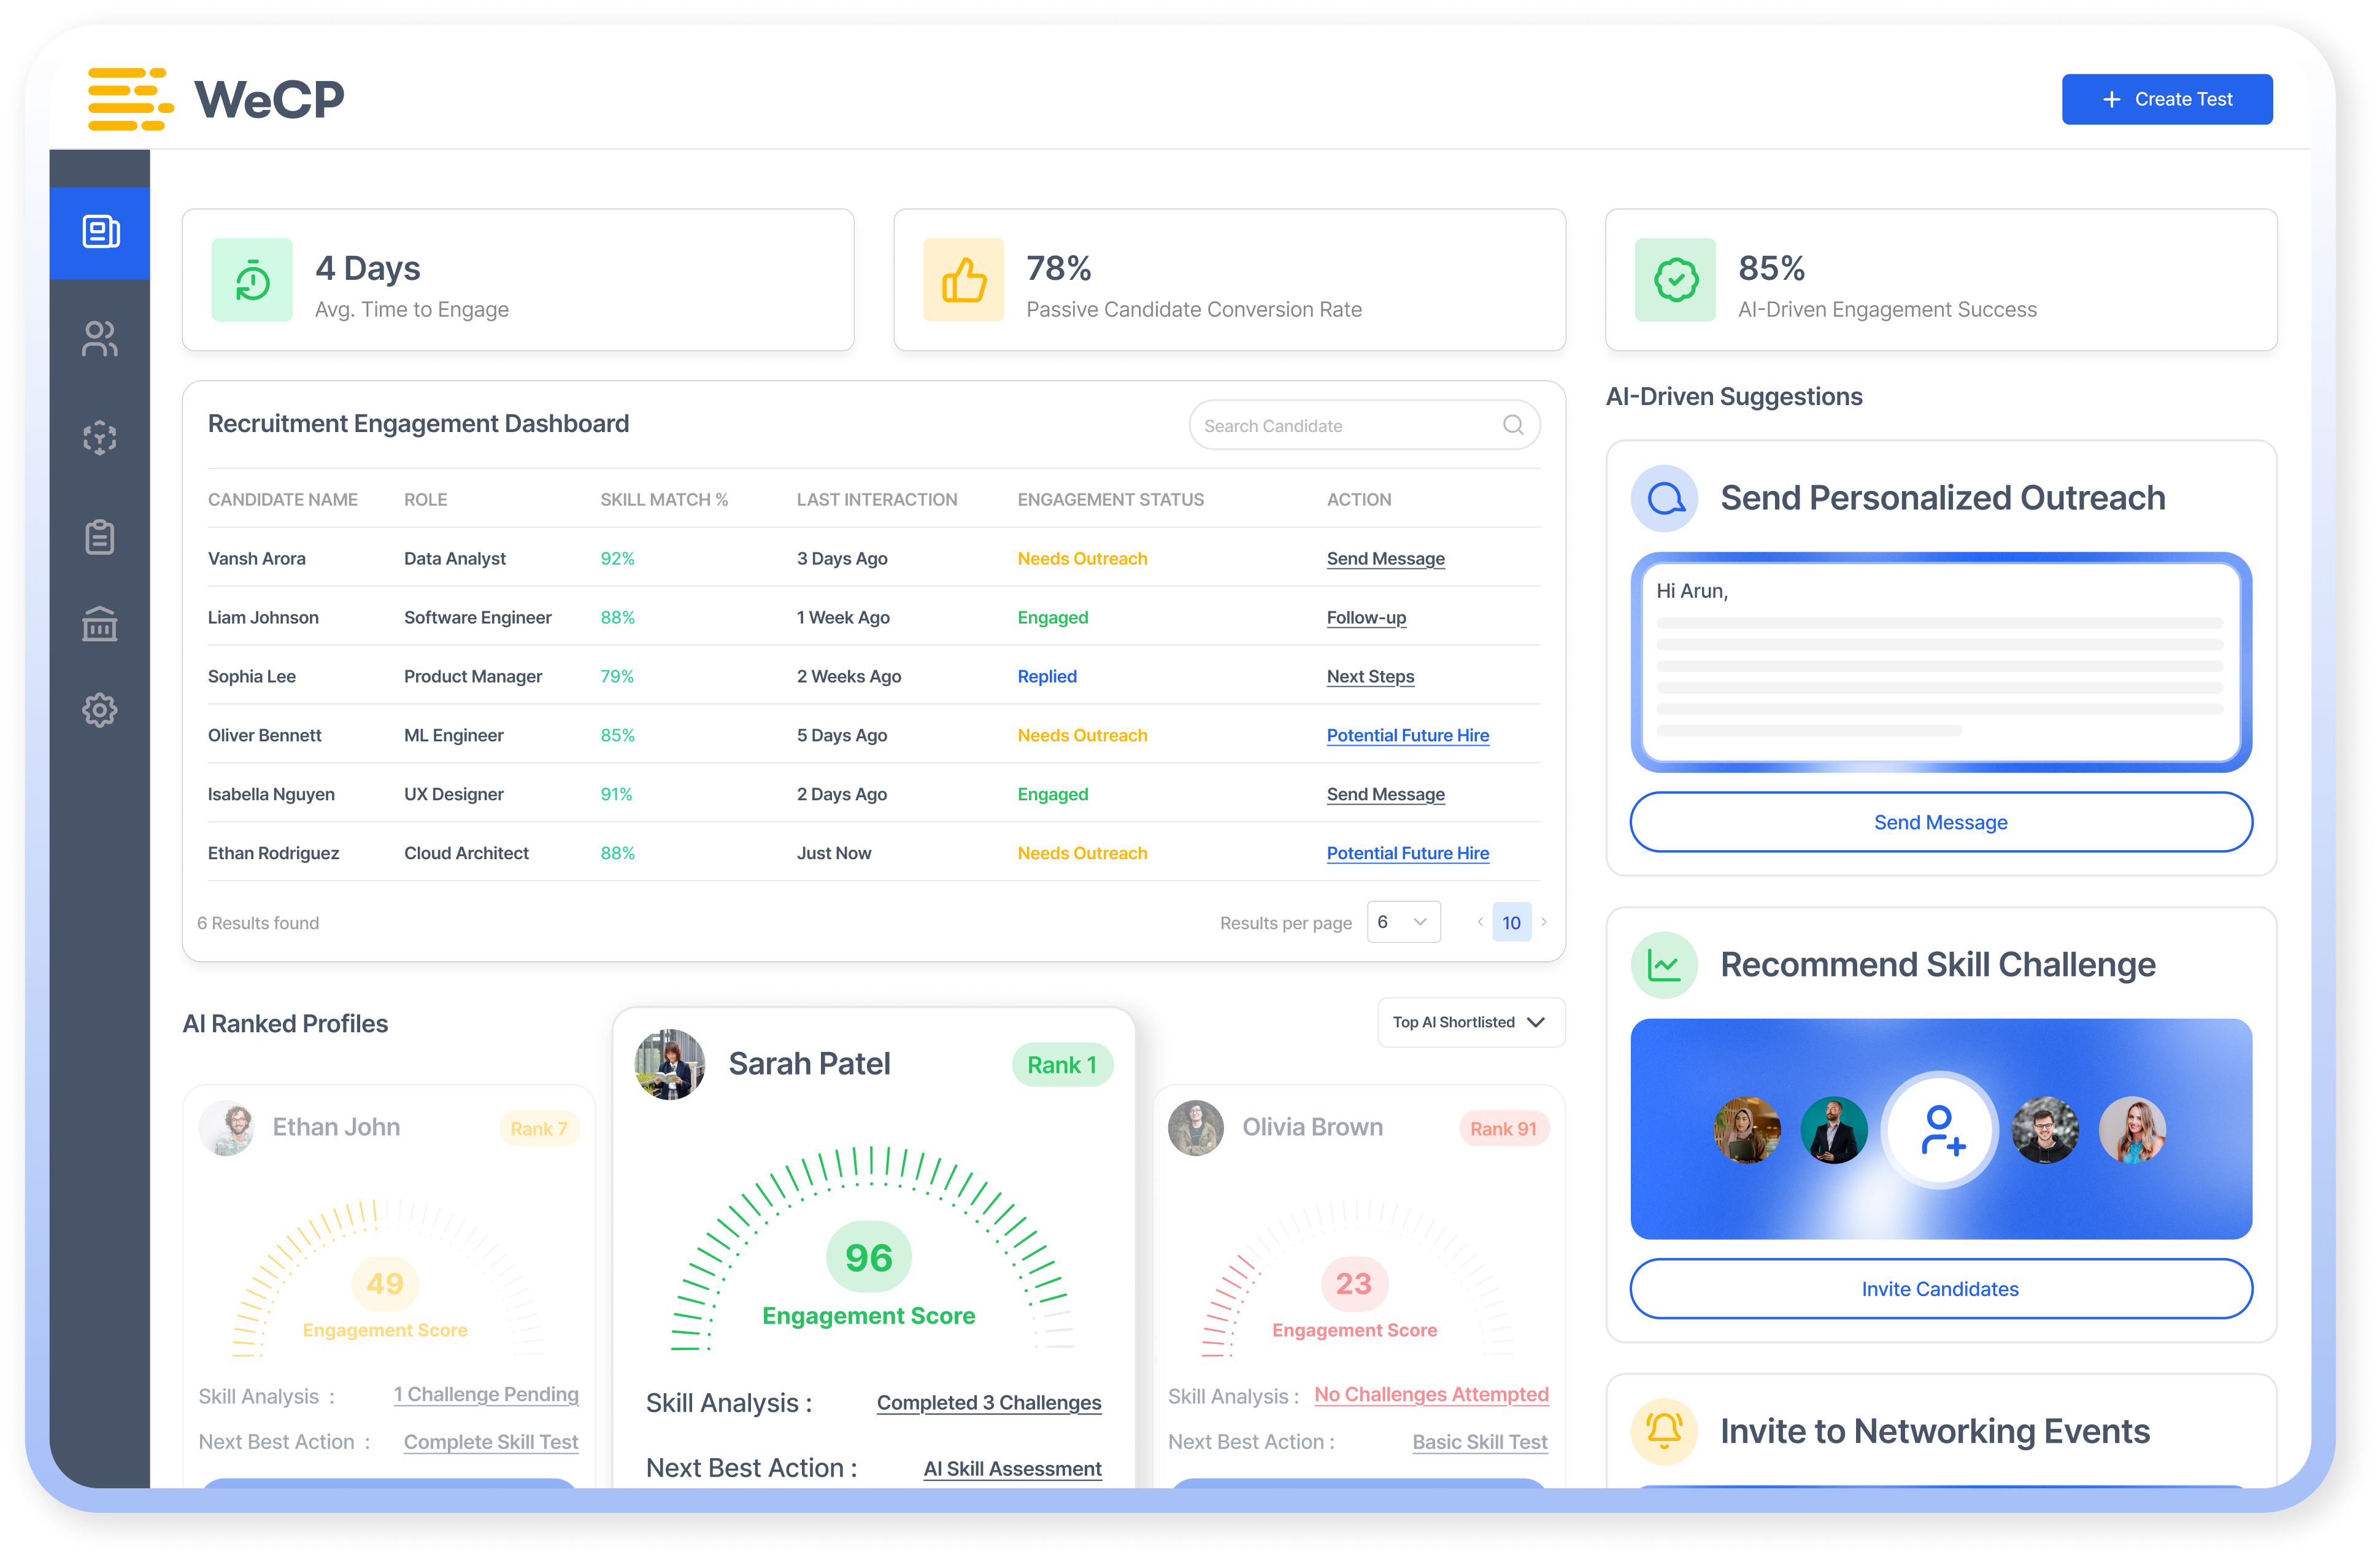Open the candidates people icon in sidebar
This screenshot has width=2380, height=1557.
[100, 339]
